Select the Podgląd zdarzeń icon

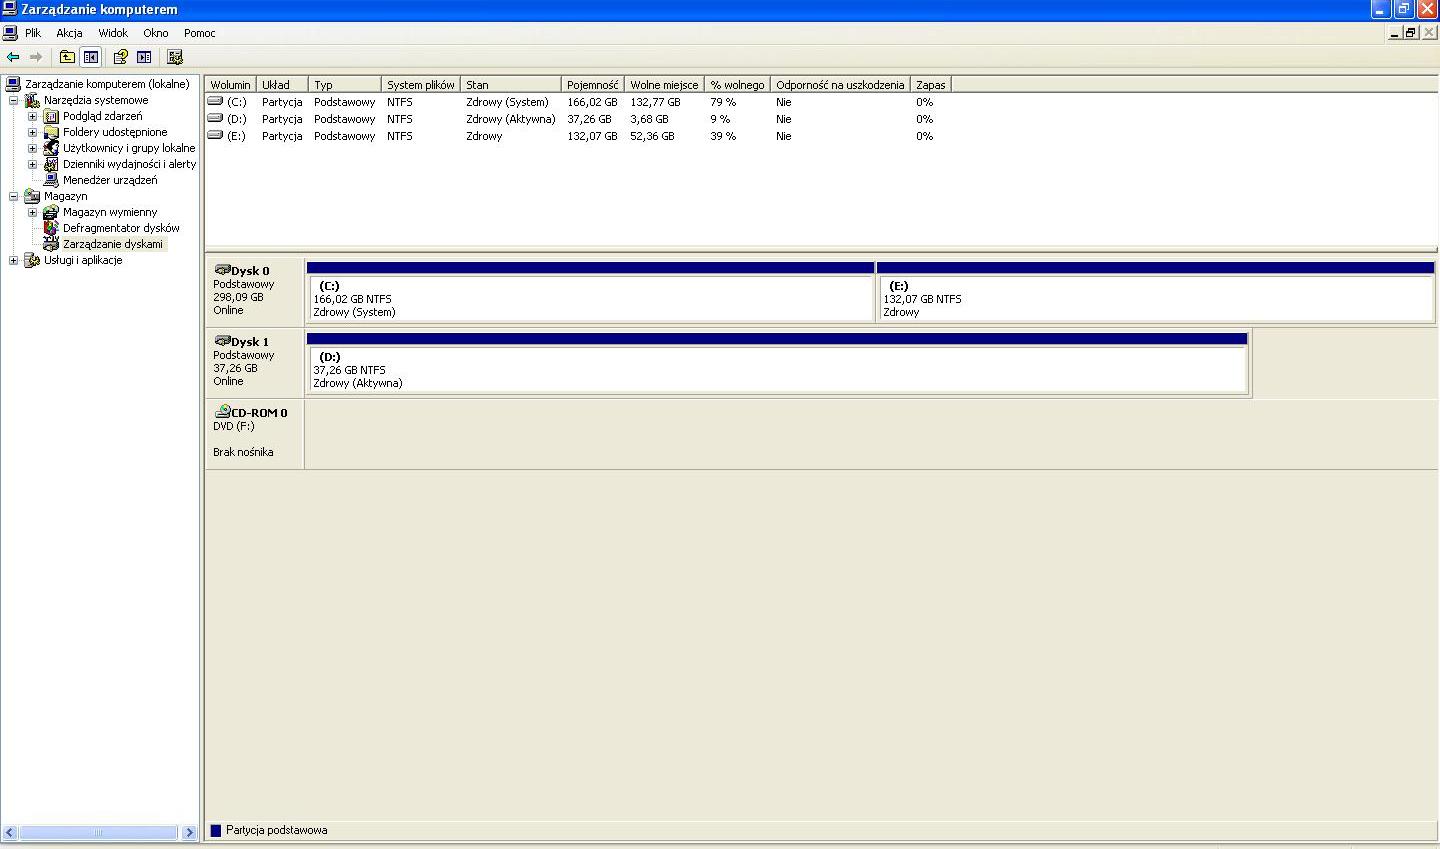point(51,116)
